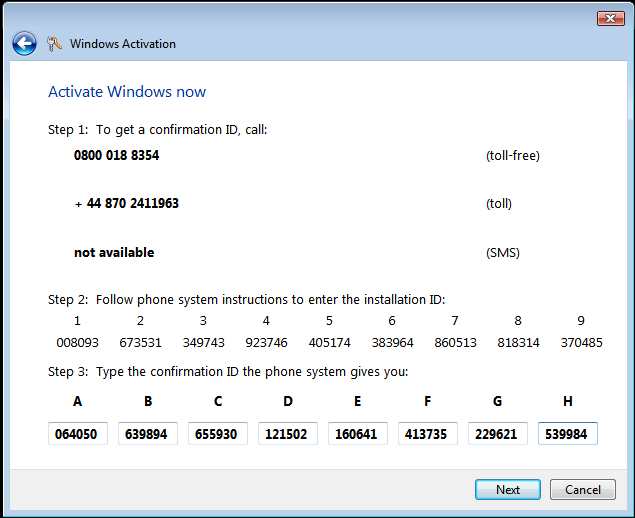The width and height of the screenshot is (635, 518).
Task: Select field E containing 160641
Action: 358,434
